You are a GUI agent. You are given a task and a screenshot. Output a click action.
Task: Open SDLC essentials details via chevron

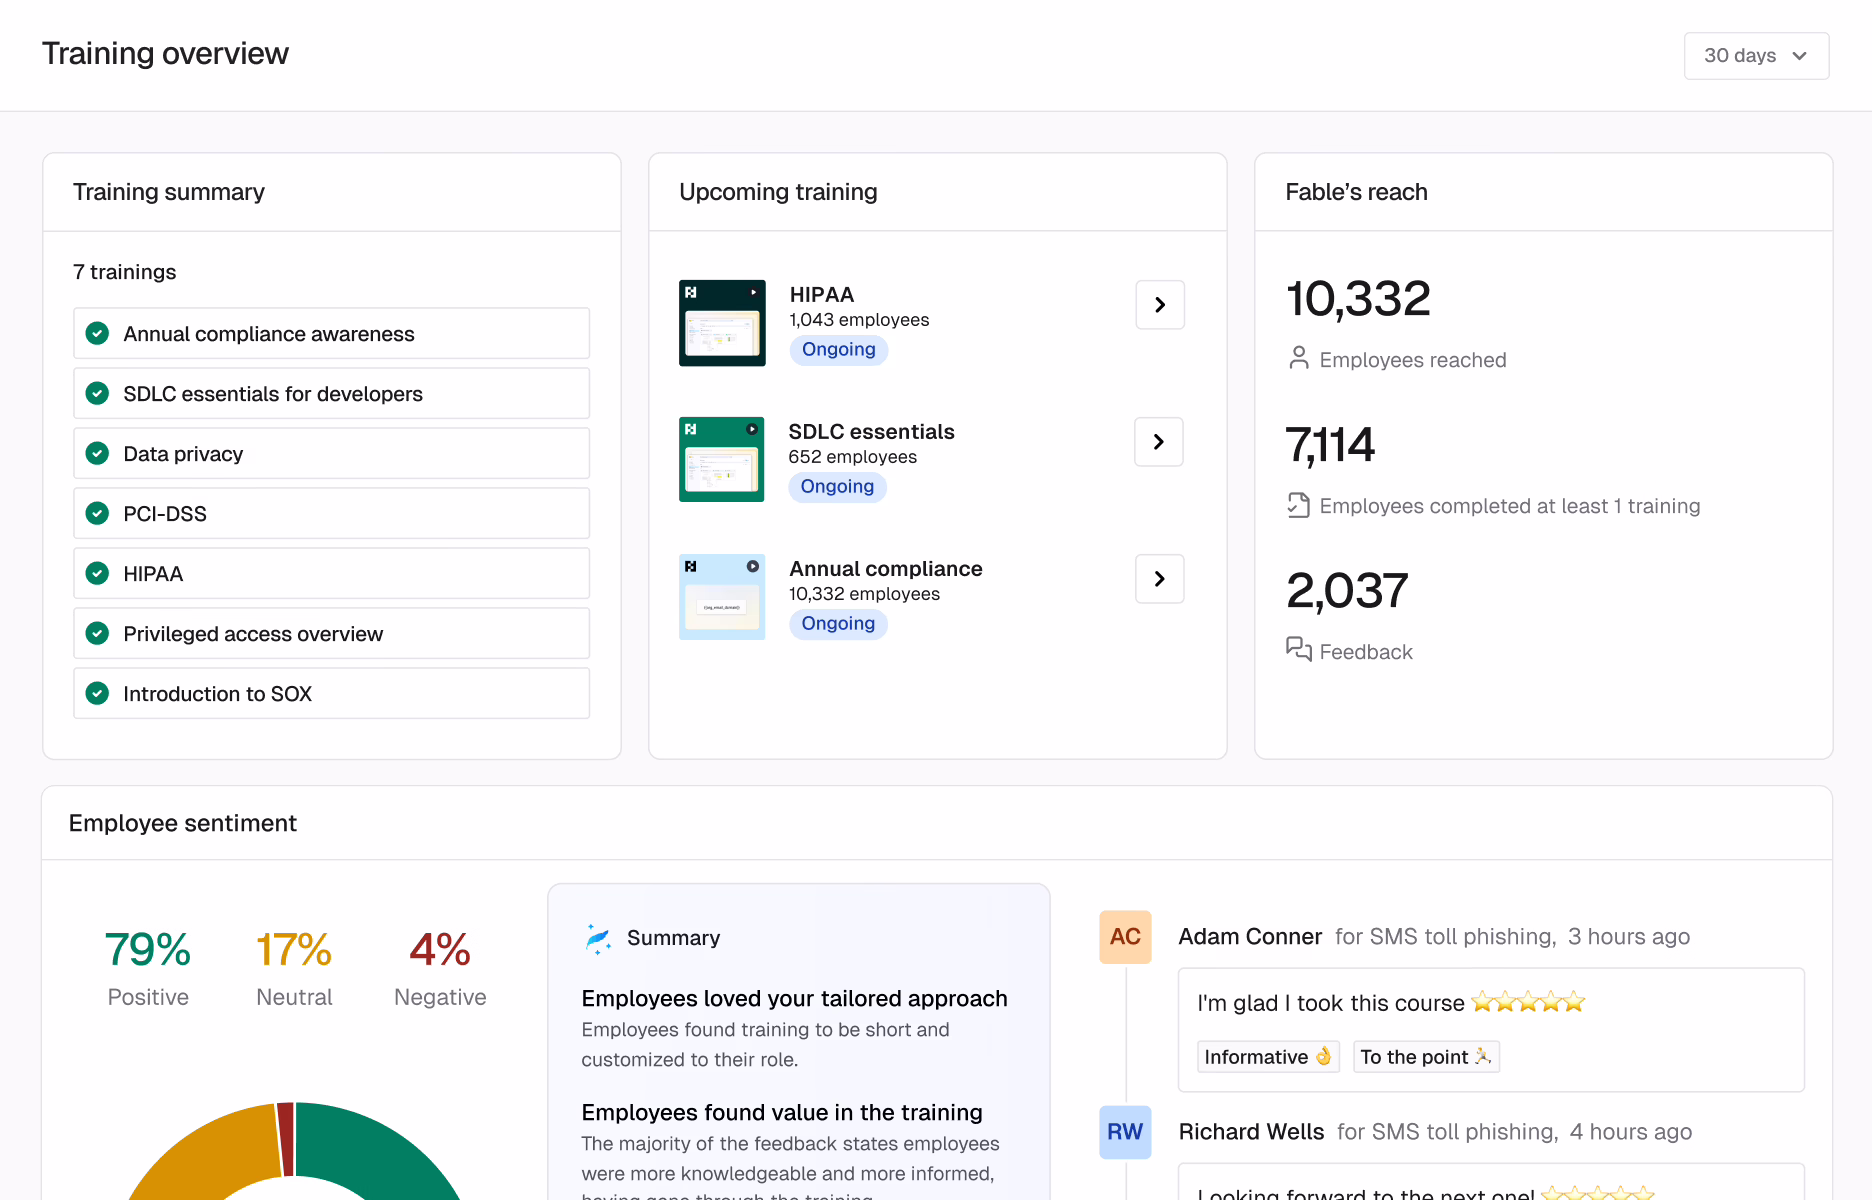click(1159, 442)
